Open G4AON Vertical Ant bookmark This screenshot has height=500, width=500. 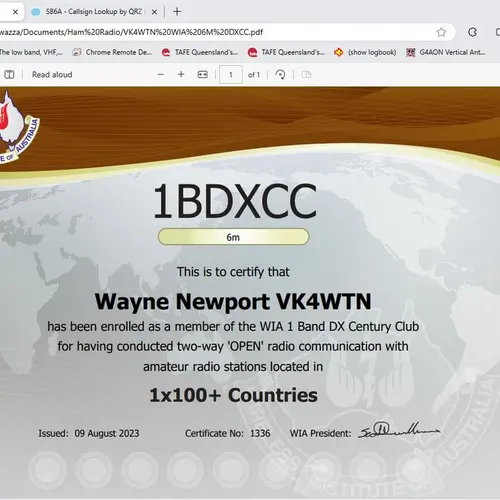click(446, 52)
